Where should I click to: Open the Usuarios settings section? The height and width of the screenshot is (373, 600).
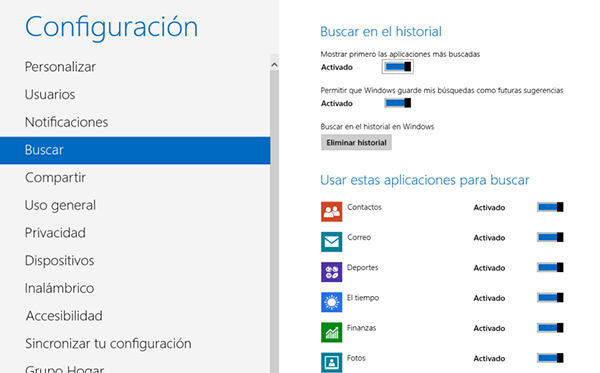click(135, 94)
